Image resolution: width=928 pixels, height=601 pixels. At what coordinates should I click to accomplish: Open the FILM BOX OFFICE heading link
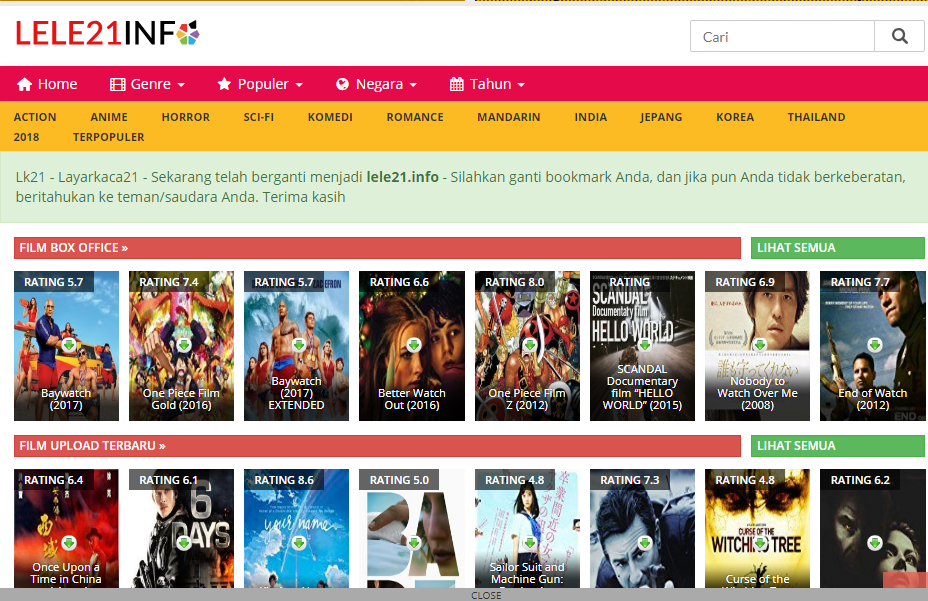(x=73, y=248)
